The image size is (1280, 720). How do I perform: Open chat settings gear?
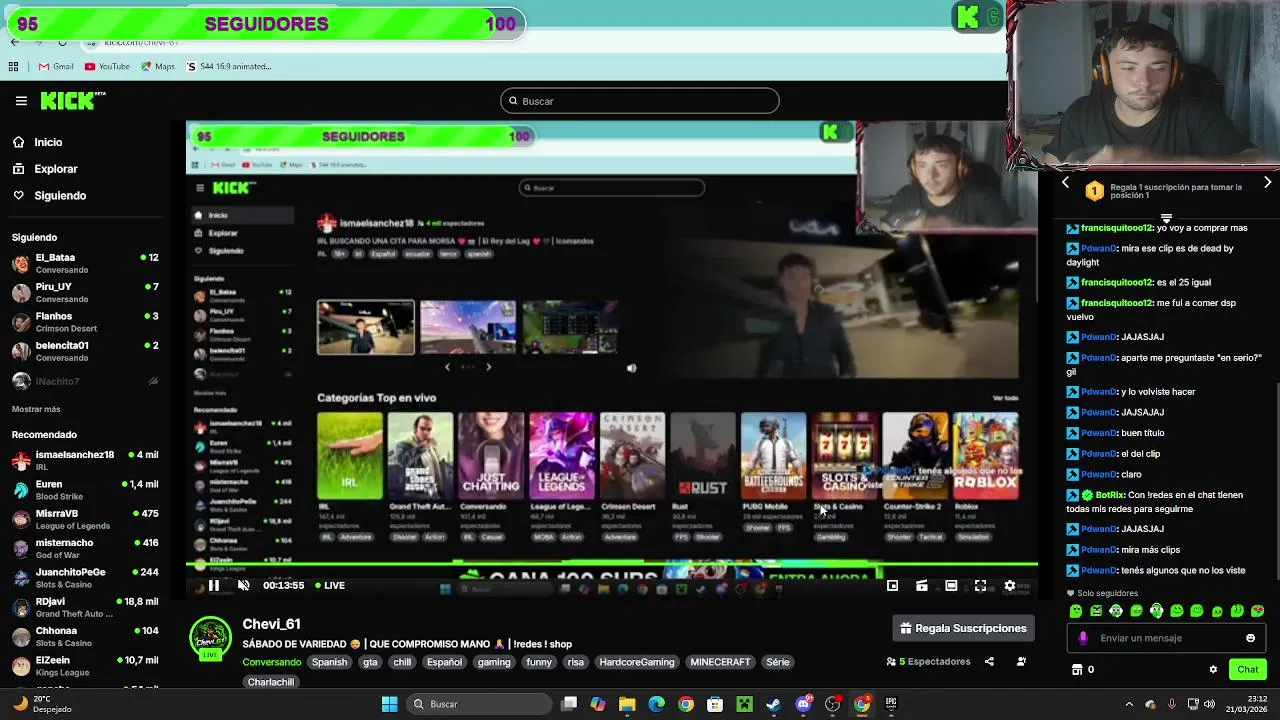pos(1213,670)
